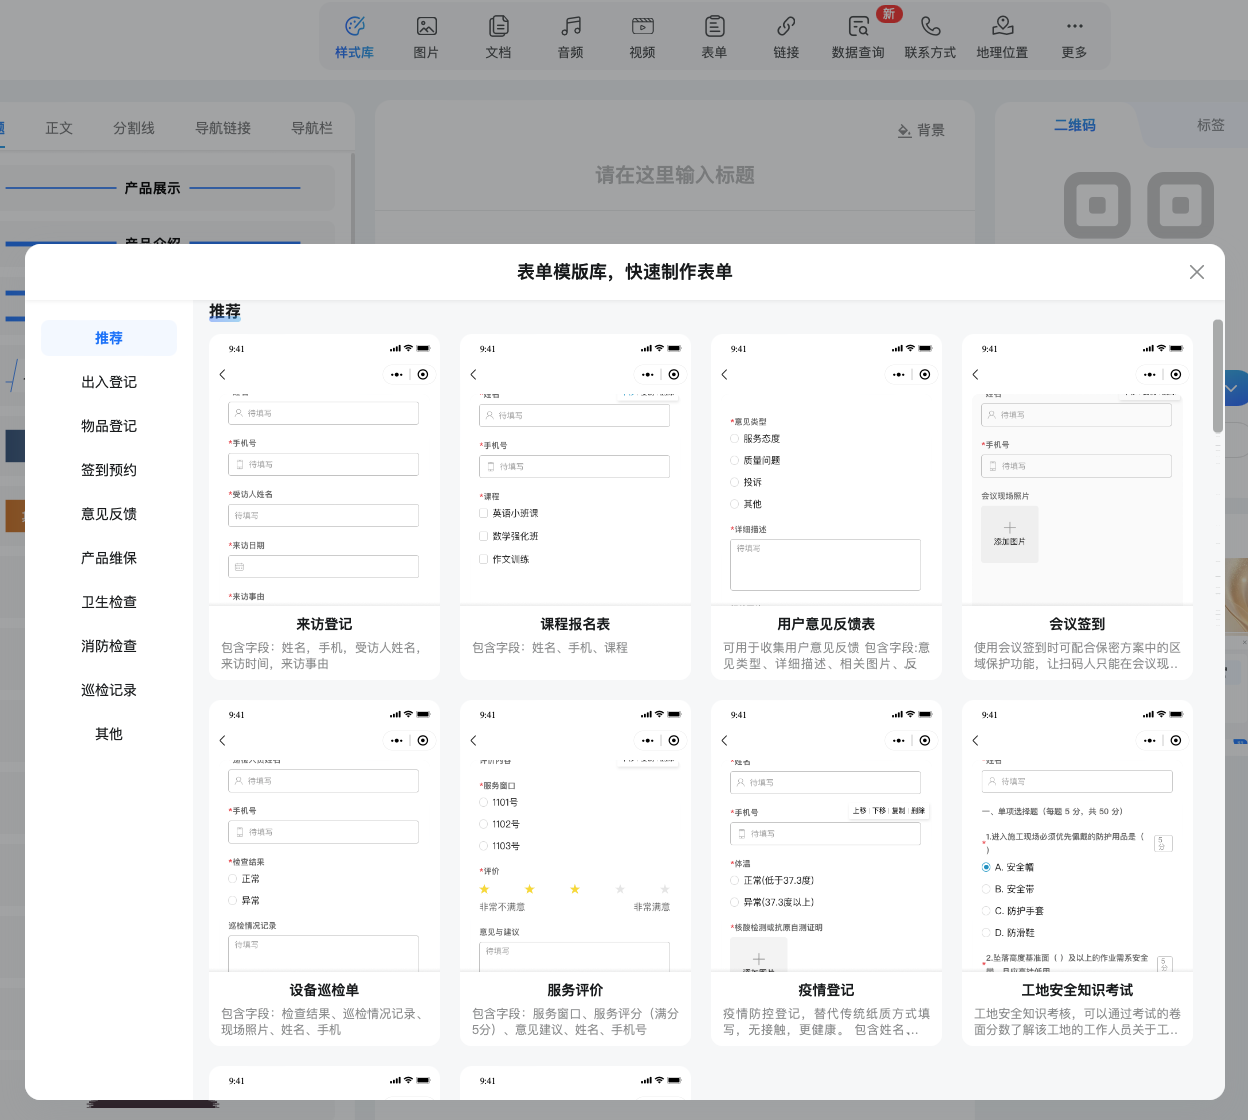
Task: Click the 来访登记 template title
Action: click(x=324, y=624)
